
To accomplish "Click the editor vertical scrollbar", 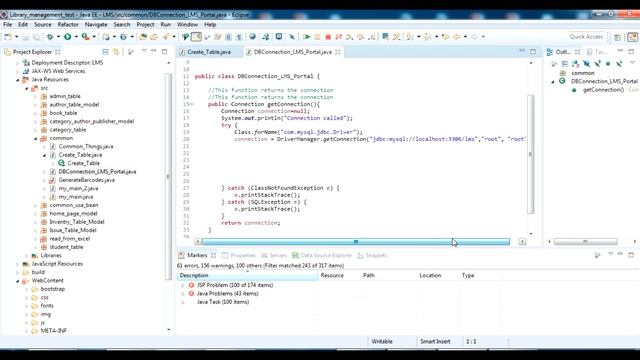I will point(531,154).
